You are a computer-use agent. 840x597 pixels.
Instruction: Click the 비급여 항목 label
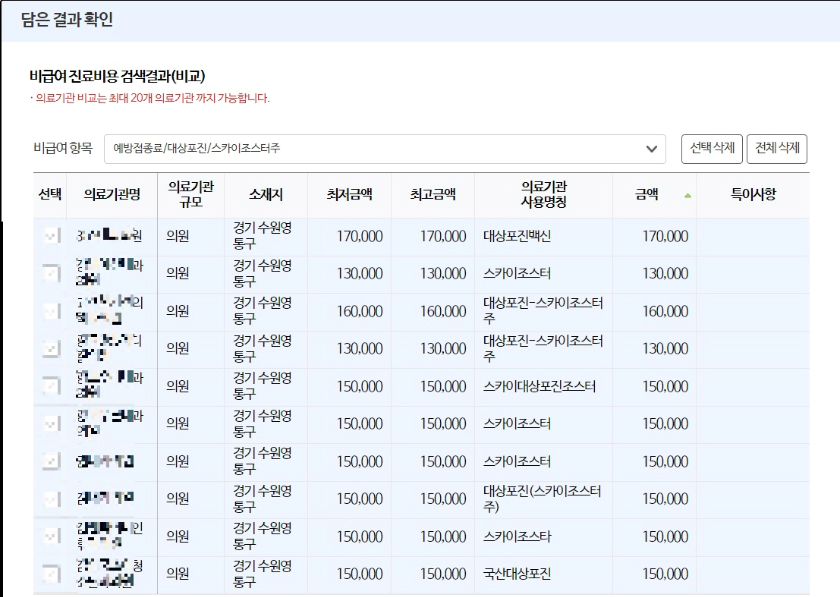[x=63, y=148]
